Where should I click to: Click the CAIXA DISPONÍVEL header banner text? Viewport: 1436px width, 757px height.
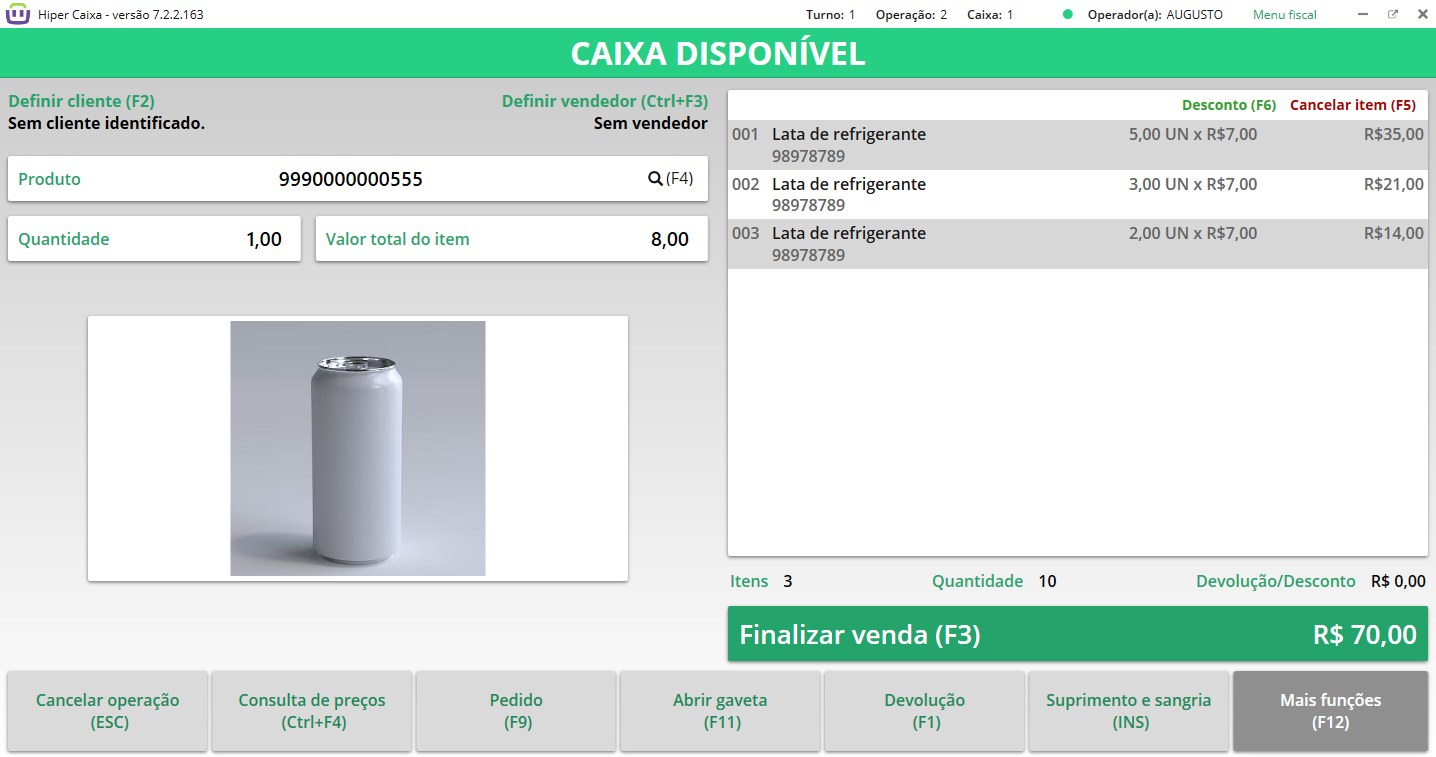pos(718,54)
